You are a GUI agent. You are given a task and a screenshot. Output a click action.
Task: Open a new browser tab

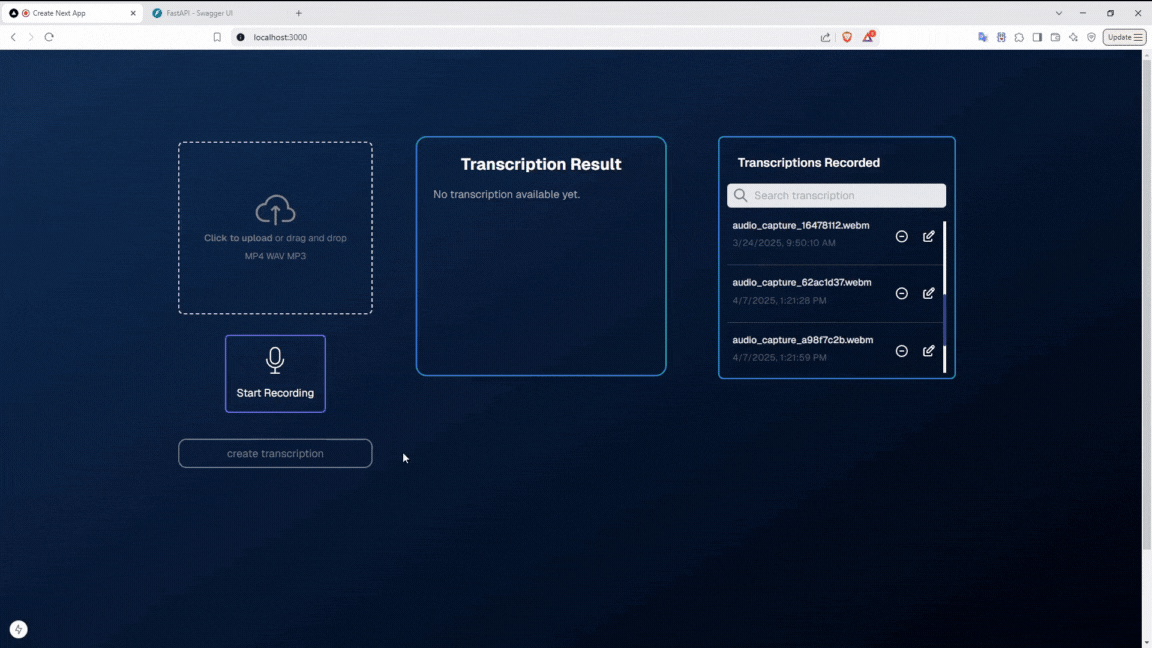(x=298, y=13)
